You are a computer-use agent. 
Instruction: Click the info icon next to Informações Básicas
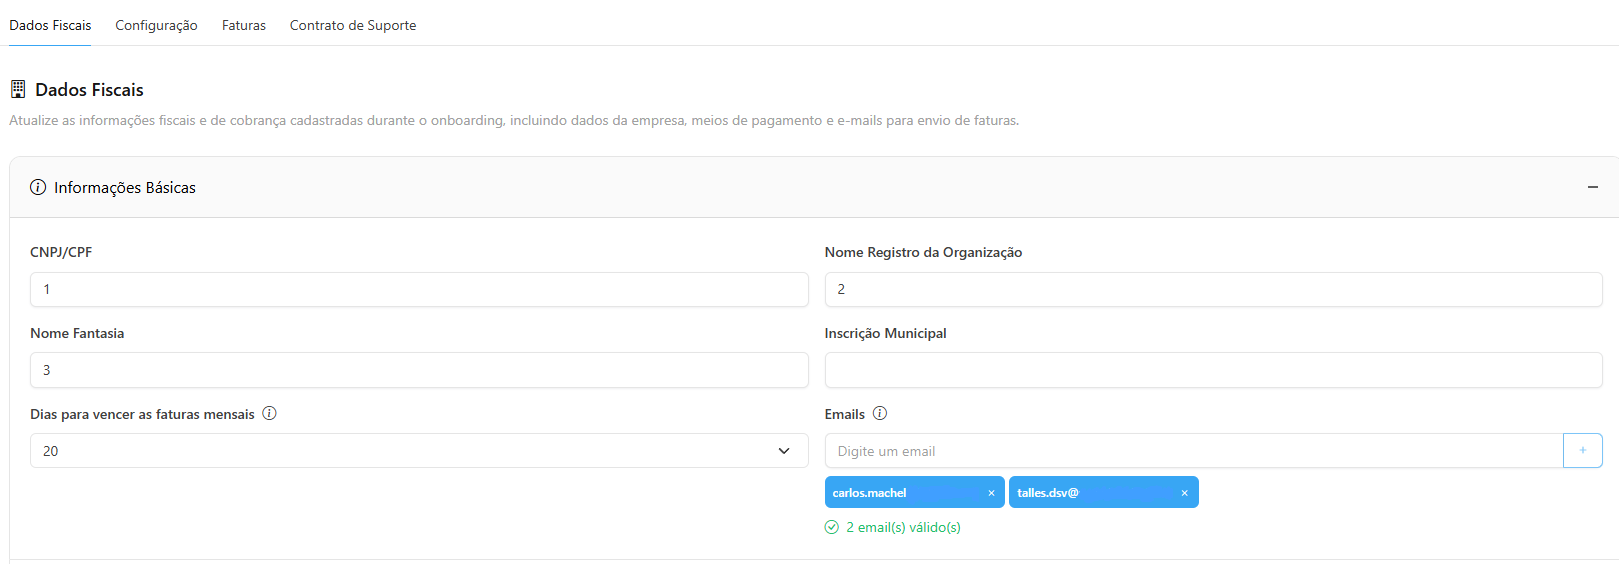coord(38,188)
